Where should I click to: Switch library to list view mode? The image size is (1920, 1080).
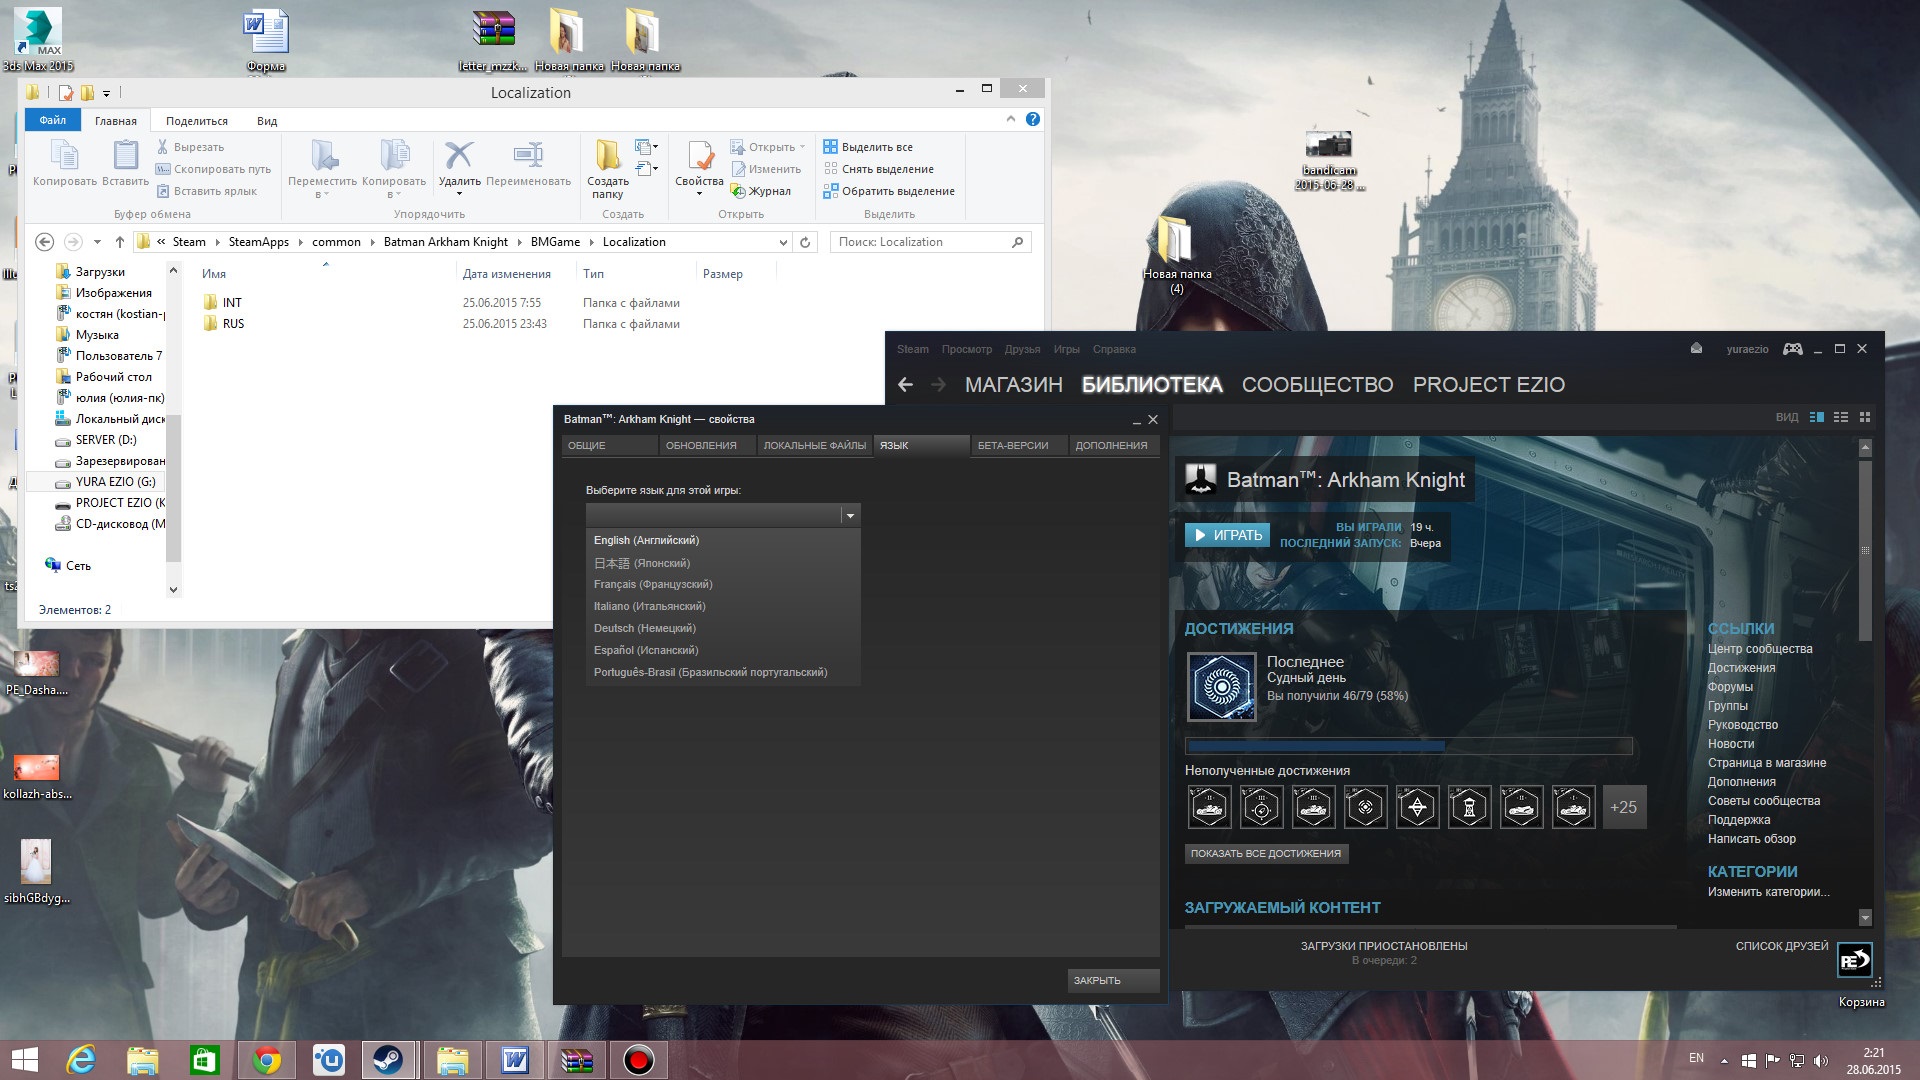(x=1841, y=417)
